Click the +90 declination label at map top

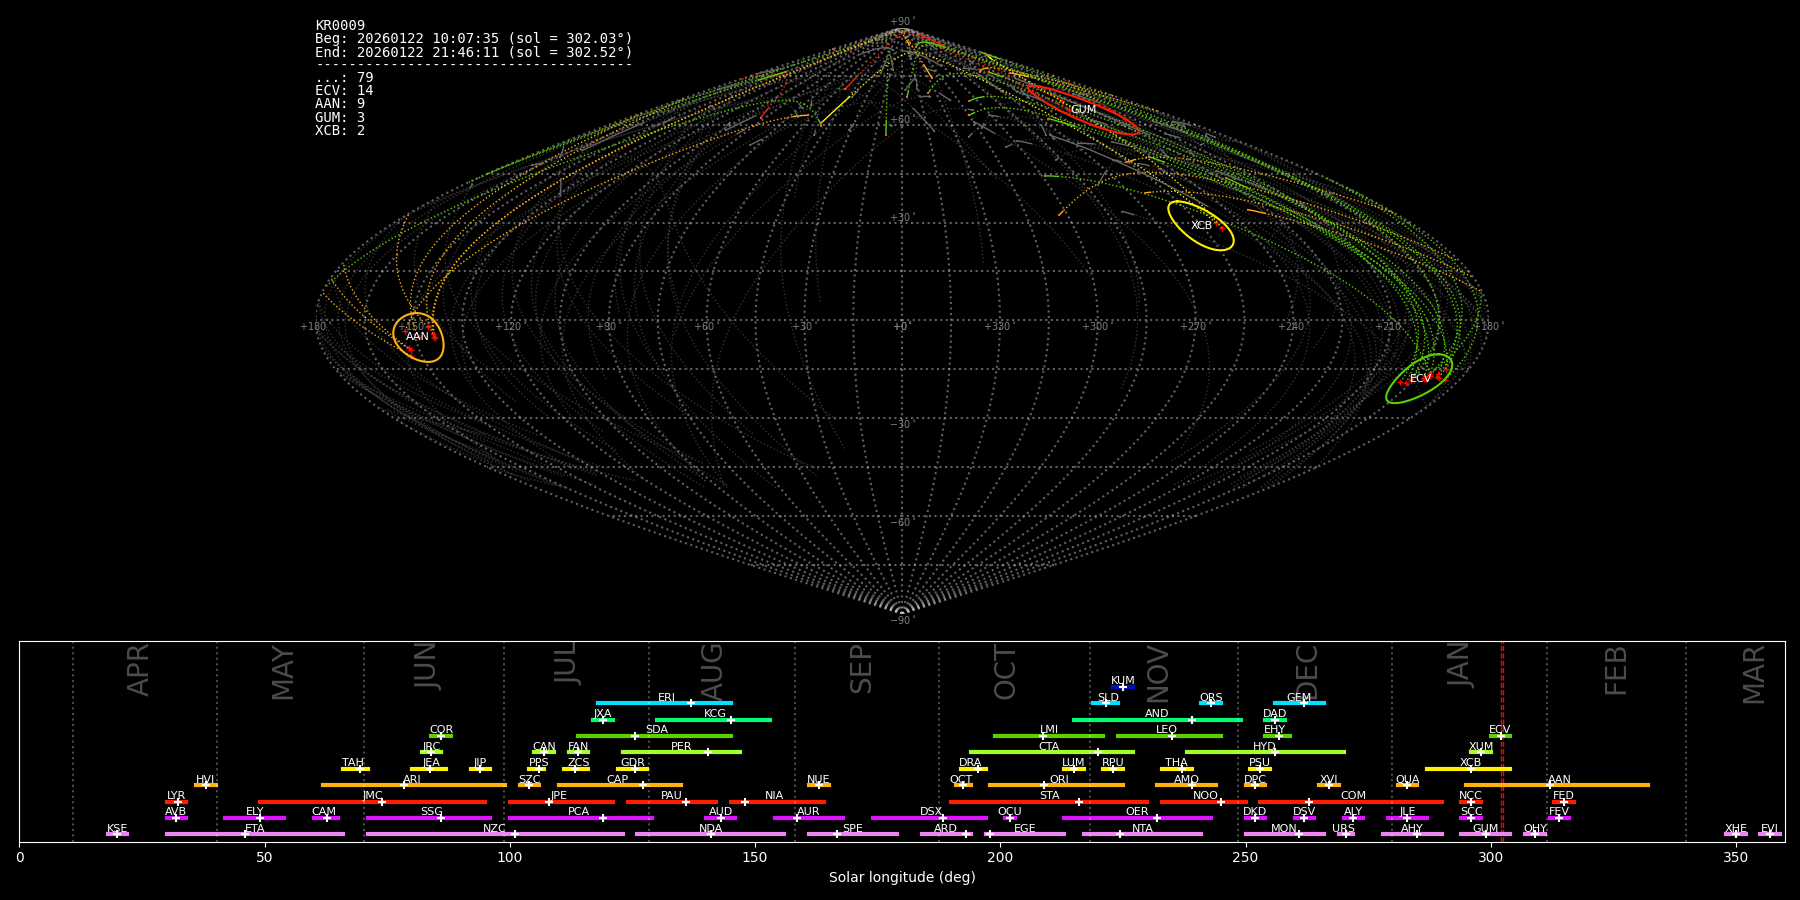click(x=901, y=22)
